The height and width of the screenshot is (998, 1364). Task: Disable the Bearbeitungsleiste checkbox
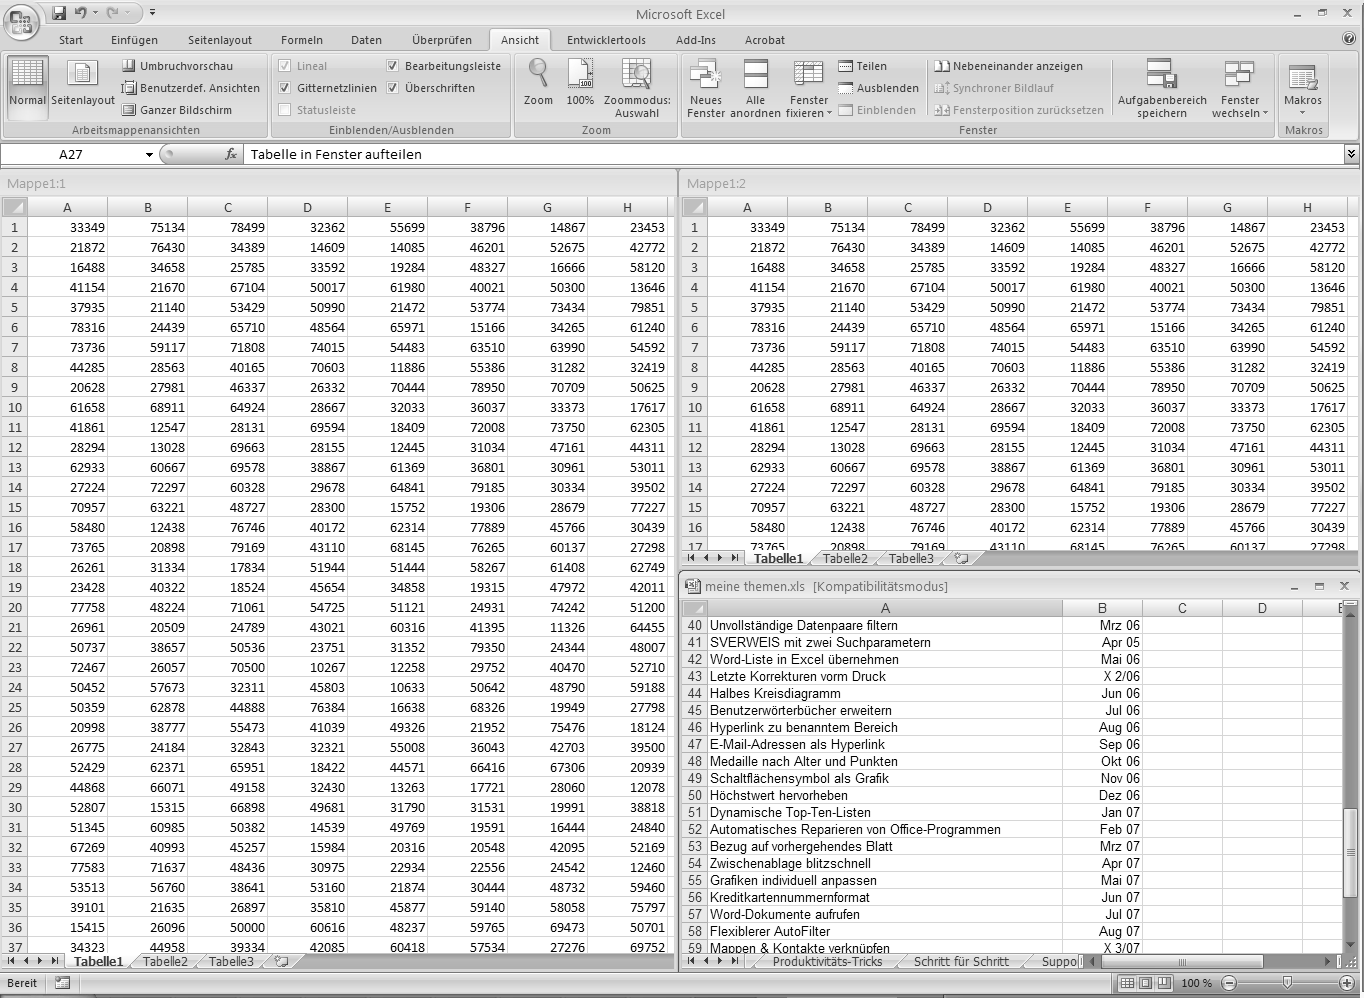[393, 65]
